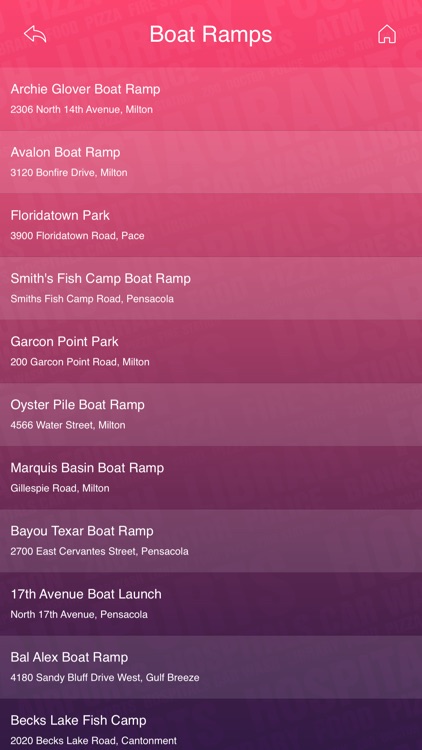The image size is (422, 750).
Task: Select 2700 East Cervantes Street, Pensacola address
Action: point(100,551)
